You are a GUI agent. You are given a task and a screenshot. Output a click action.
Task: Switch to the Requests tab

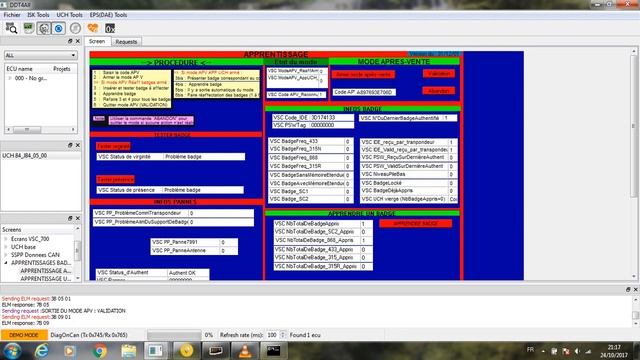[126, 42]
